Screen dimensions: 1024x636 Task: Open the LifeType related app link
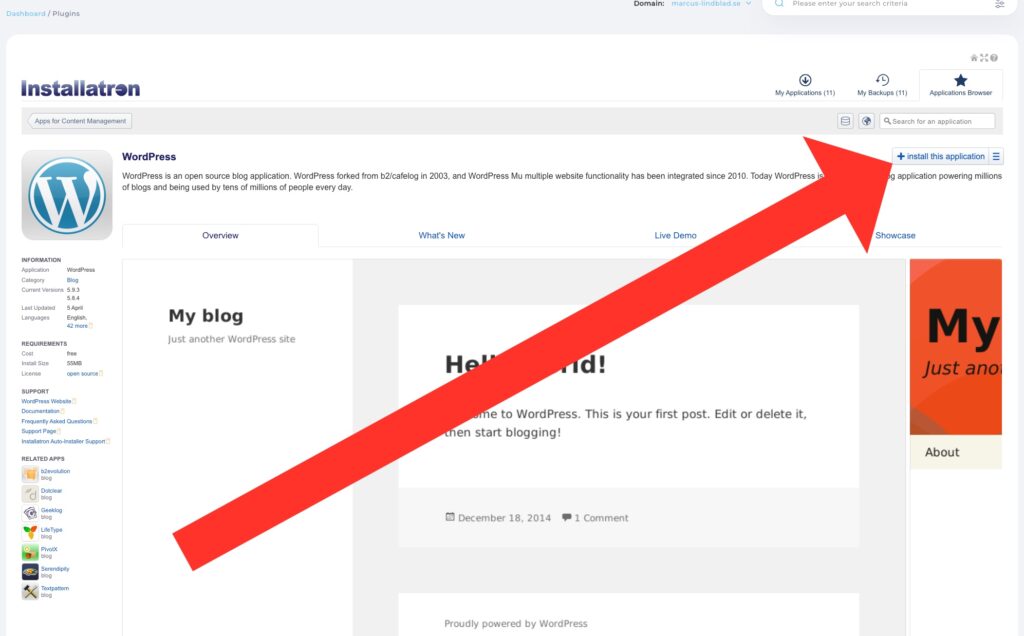tap(52, 530)
